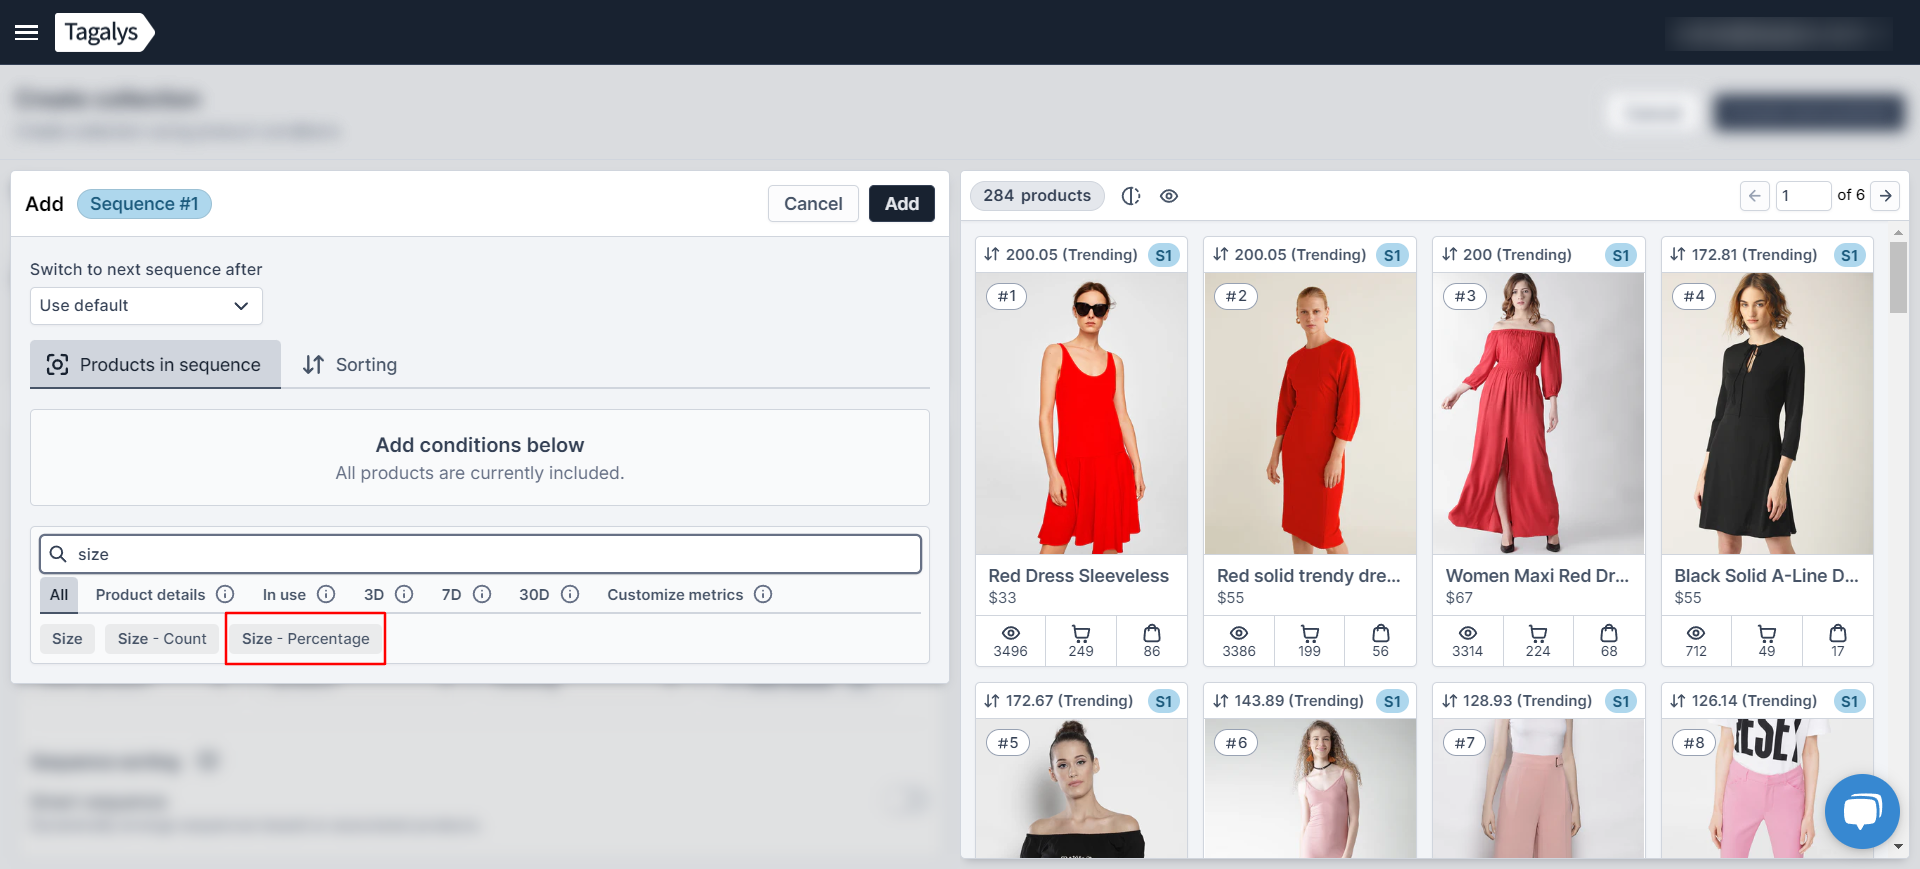The height and width of the screenshot is (869, 1920).
Task: Open the chat support bubble
Action: coord(1862,811)
